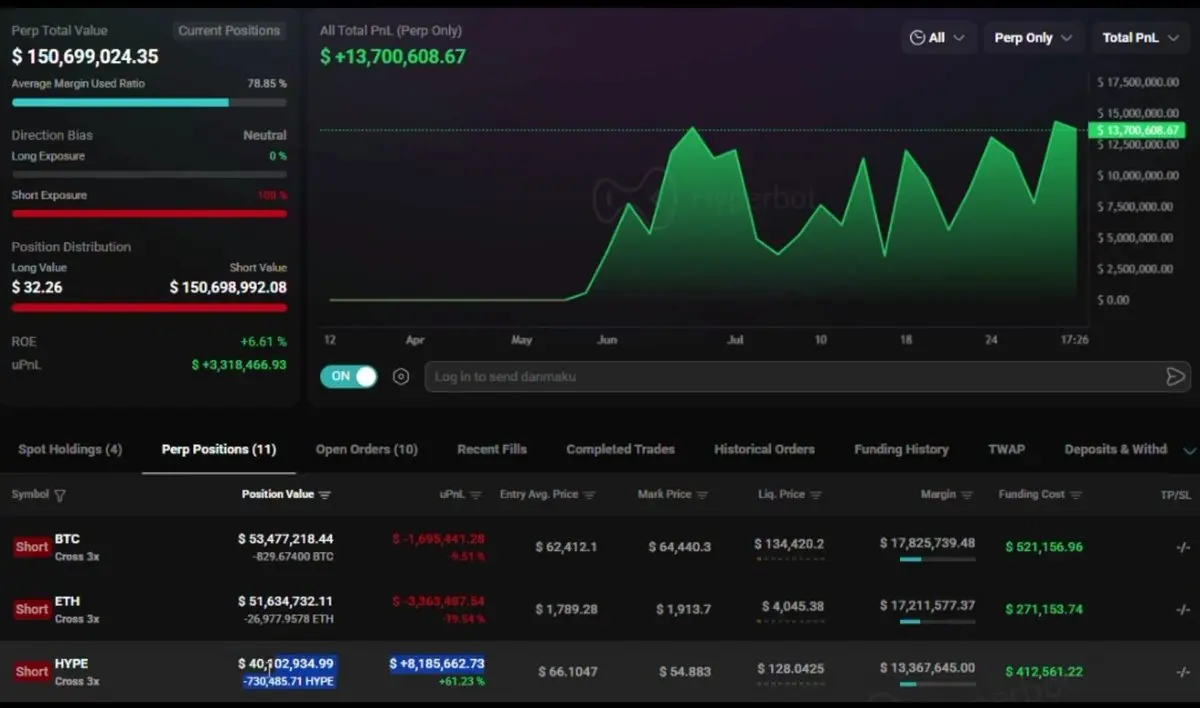
Task: Click the BTC Short badge
Action: 31,547
